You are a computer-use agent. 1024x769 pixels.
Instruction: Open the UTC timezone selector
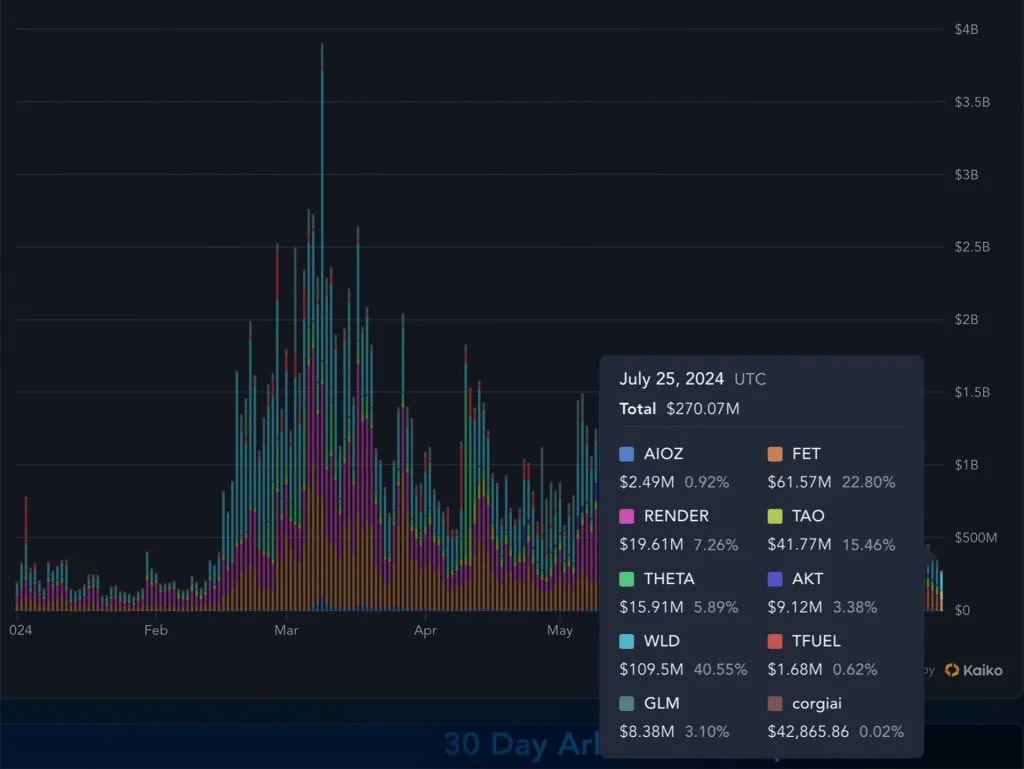pos(753,380)
